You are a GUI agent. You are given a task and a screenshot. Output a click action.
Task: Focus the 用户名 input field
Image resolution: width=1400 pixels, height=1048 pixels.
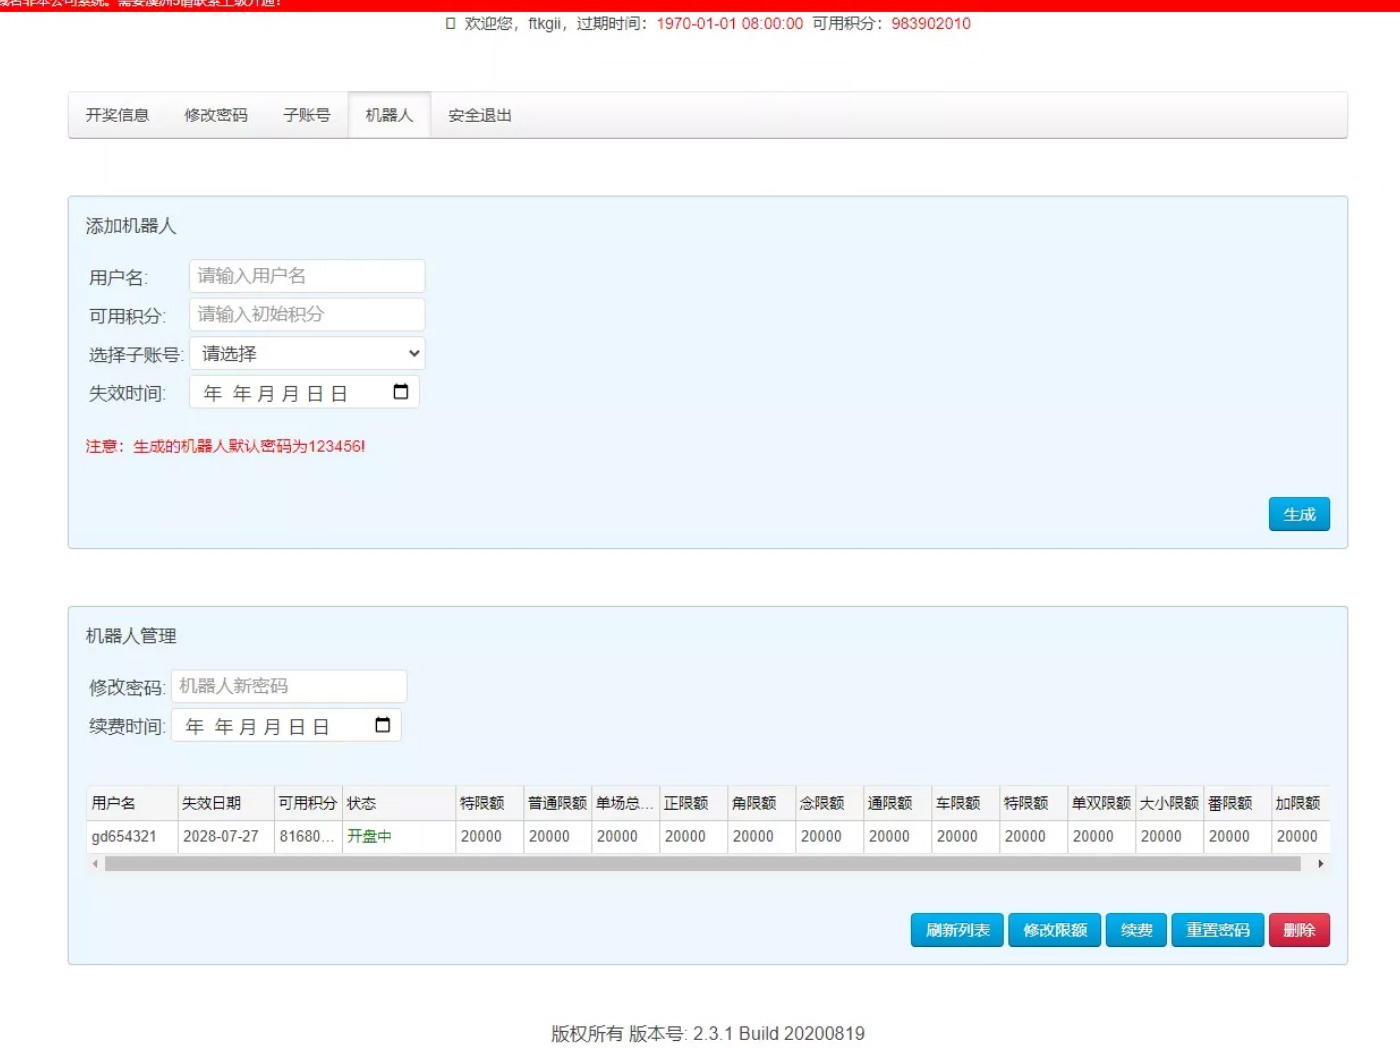point(307,276)
